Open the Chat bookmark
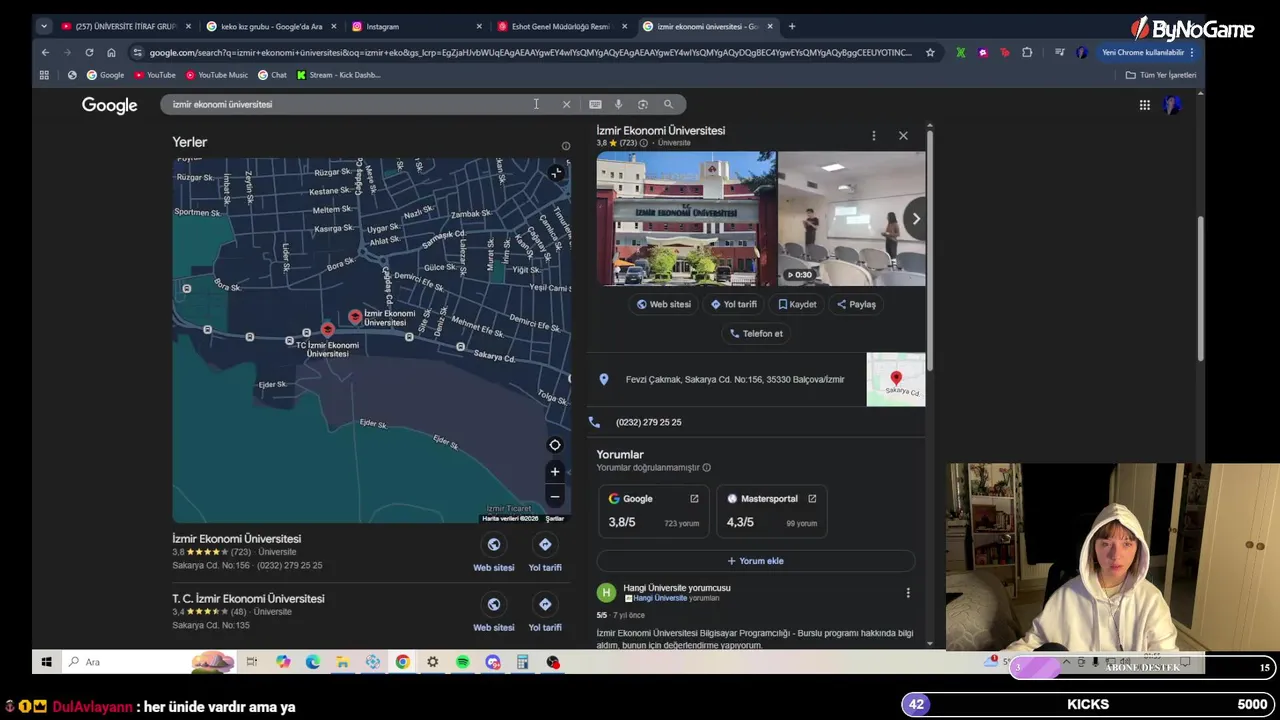The height and width of the screenshot is (720, 1280). (272, 75)
